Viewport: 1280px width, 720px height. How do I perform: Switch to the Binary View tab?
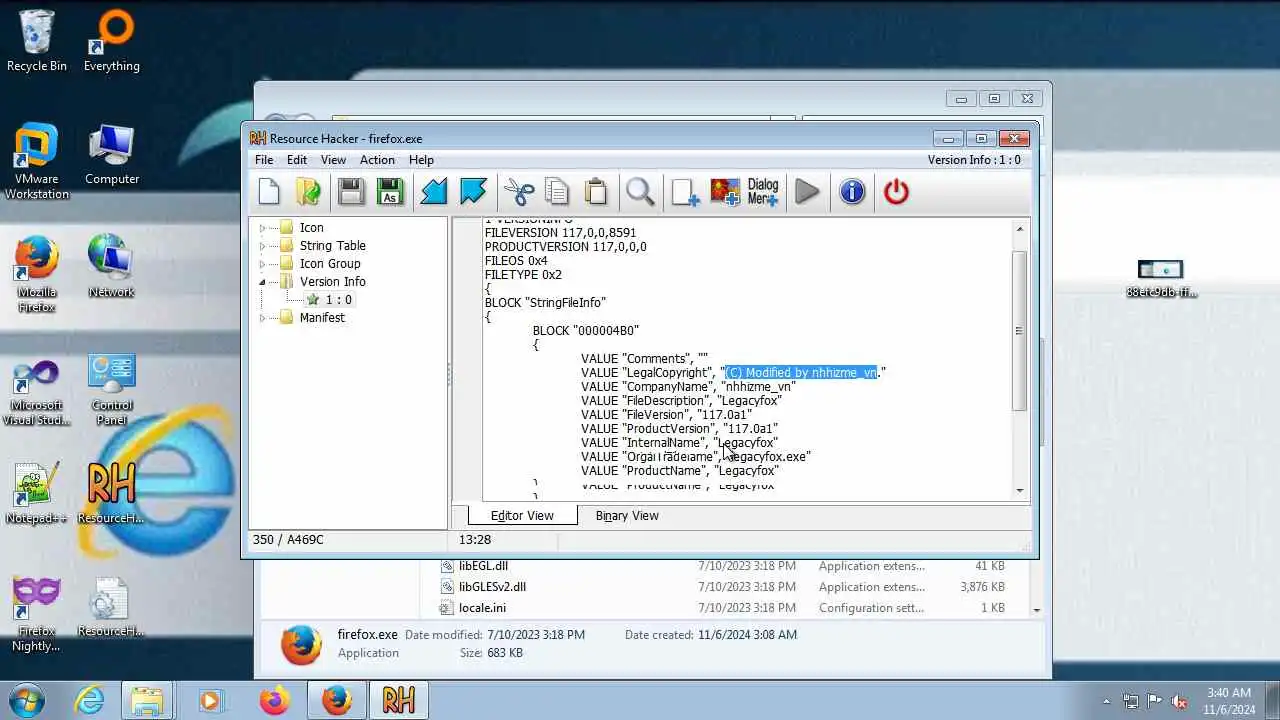click(x=627, y=516)
